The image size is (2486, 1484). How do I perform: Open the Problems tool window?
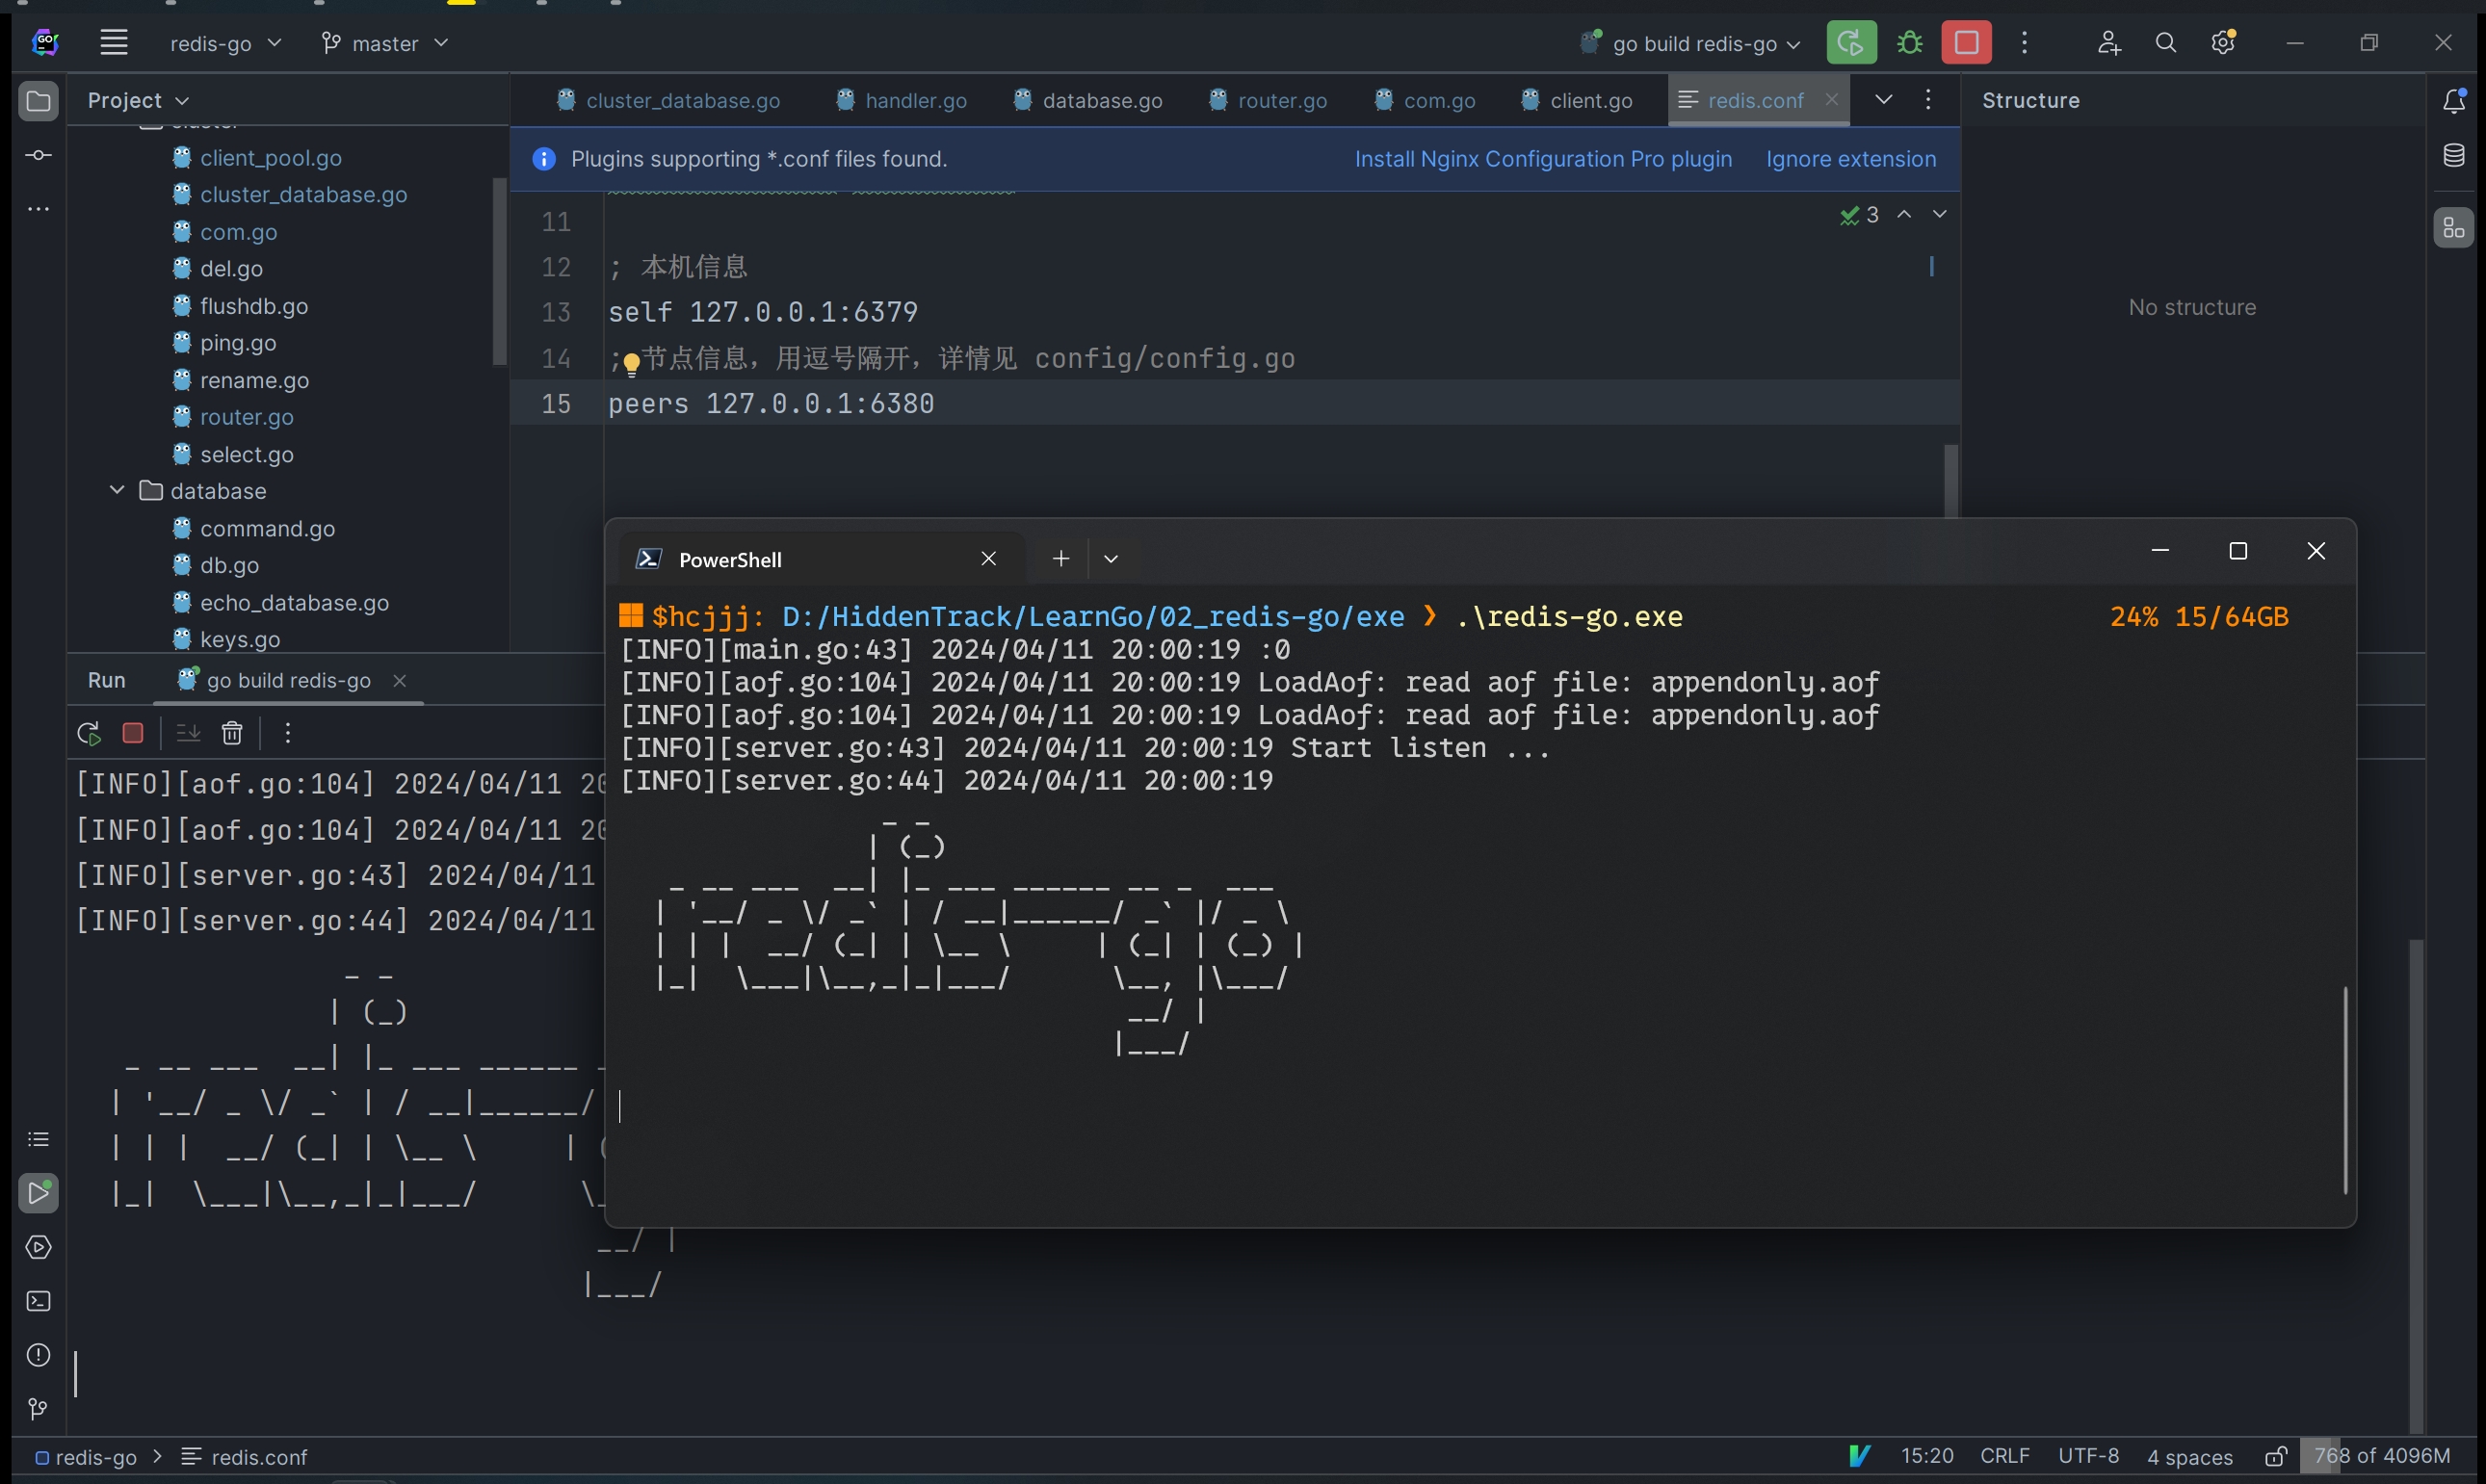tap(38, 1355)
